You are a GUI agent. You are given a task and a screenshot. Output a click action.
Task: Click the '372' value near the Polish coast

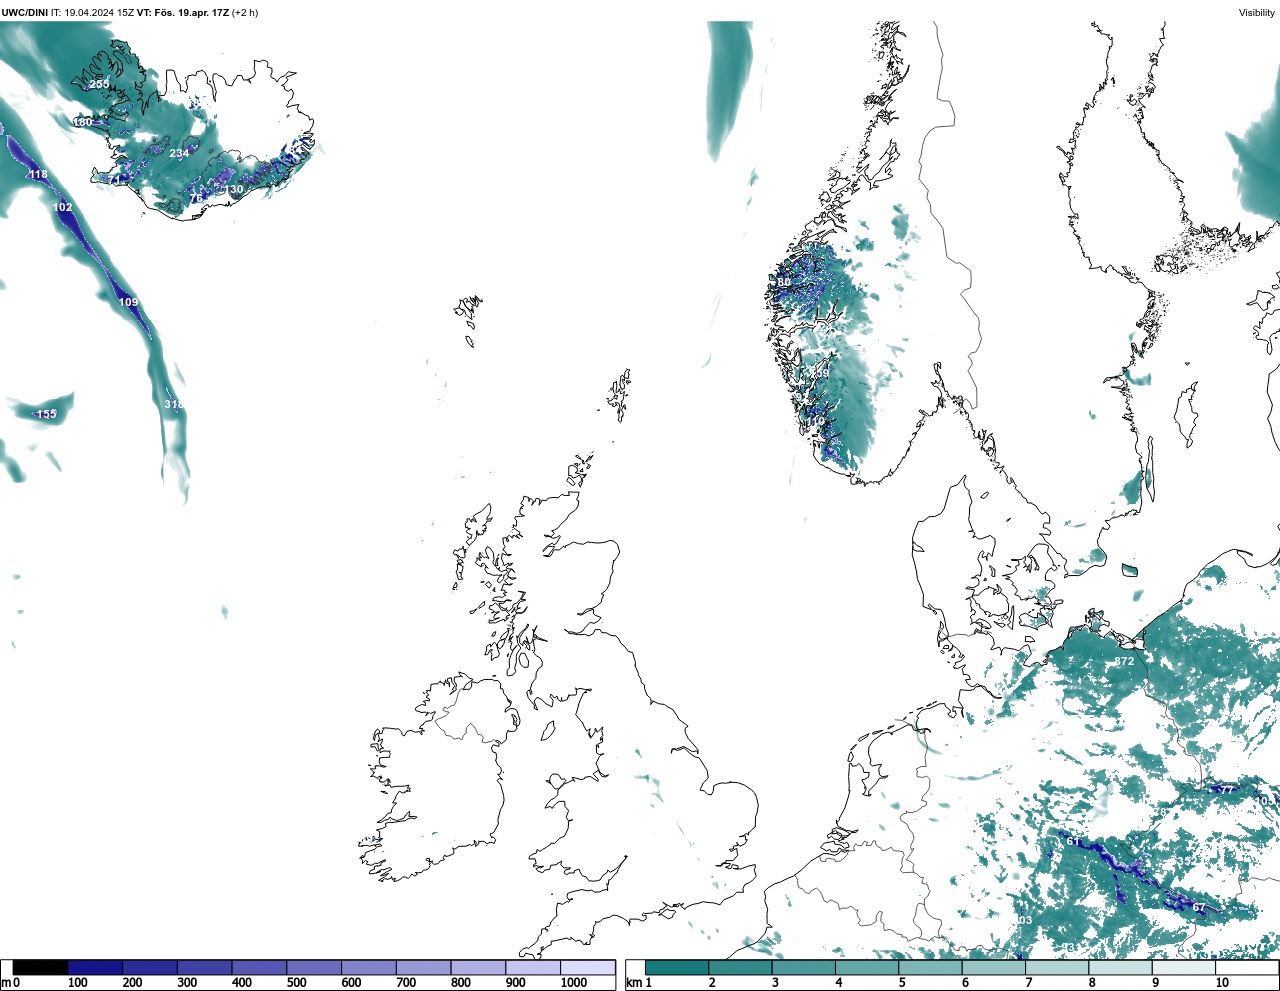pyautogui.click(x=1125, y=661)
